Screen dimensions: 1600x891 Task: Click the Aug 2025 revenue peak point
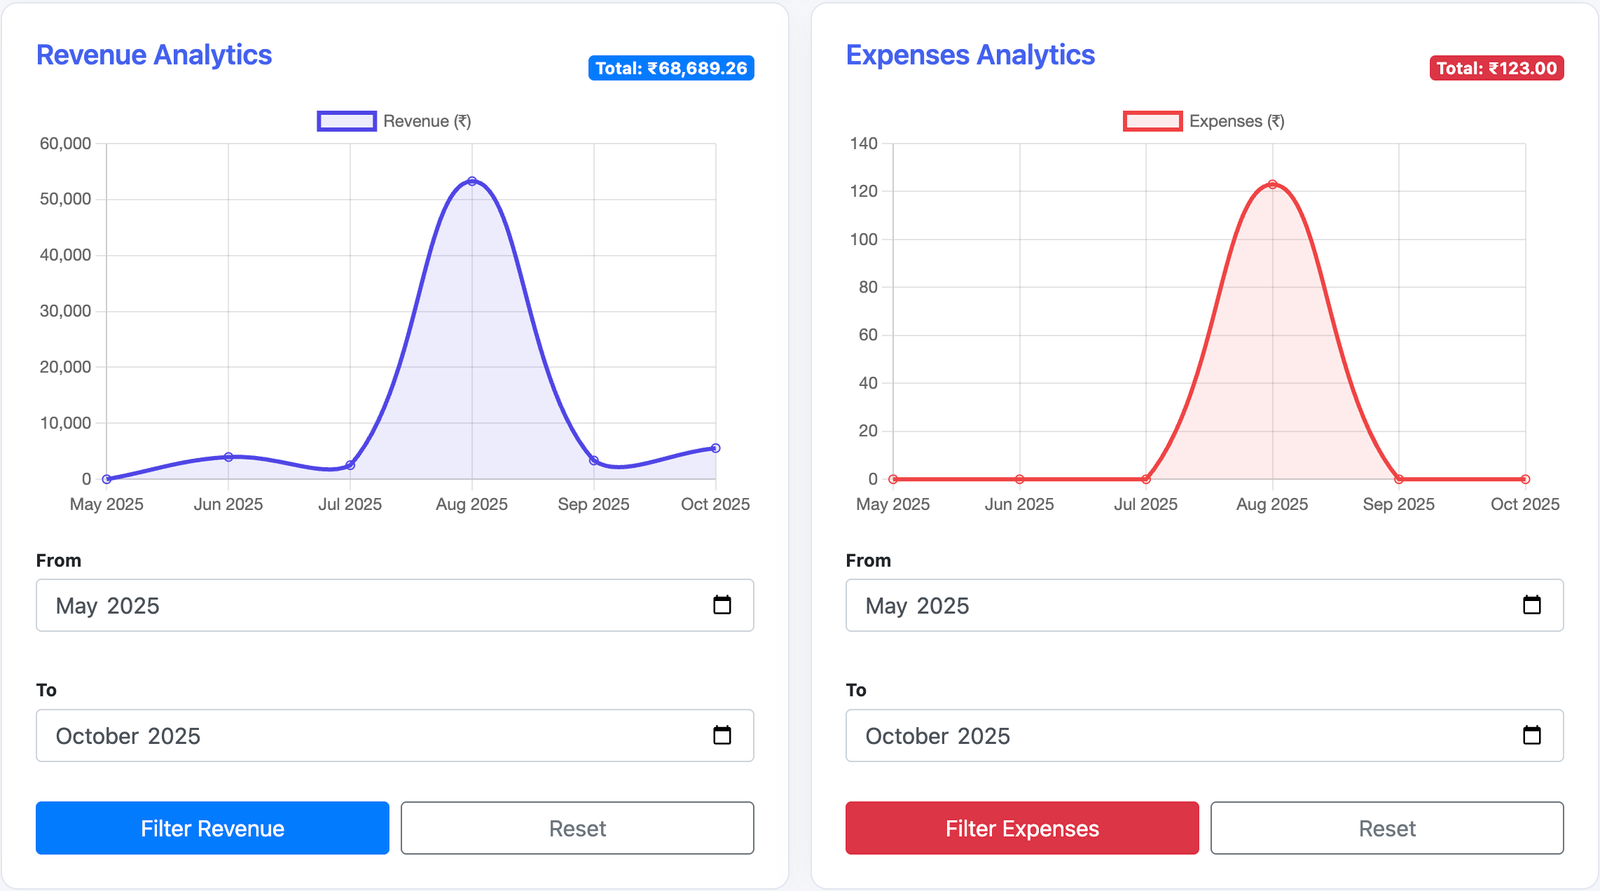pos(472,181)
